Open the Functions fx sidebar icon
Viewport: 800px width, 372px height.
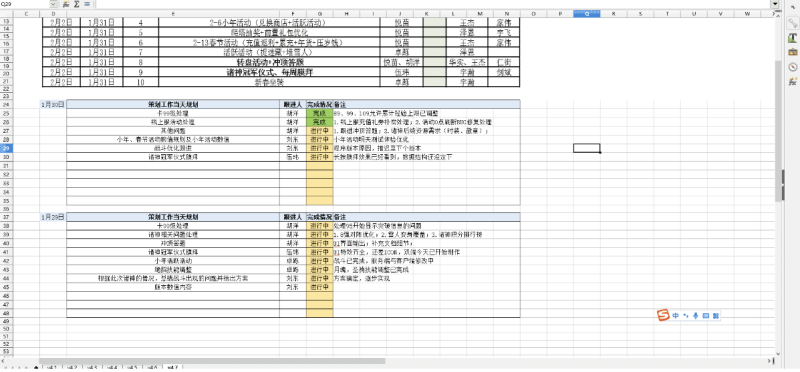click(792, 81)
